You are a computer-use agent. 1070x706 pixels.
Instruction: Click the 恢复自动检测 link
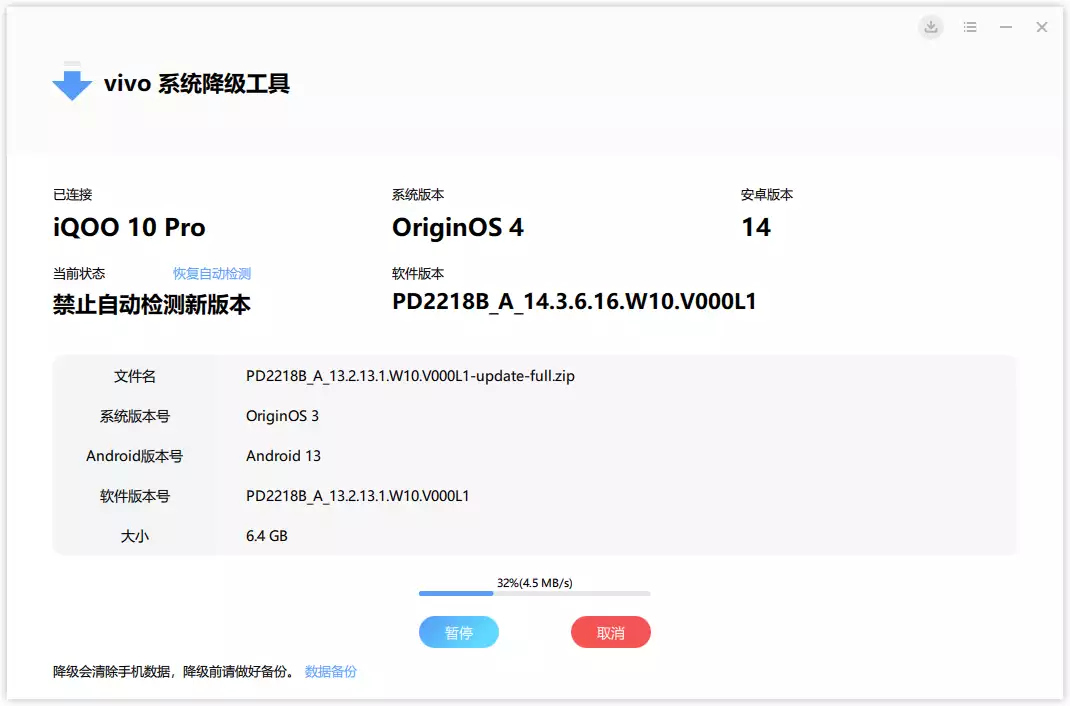coord(212,274)
